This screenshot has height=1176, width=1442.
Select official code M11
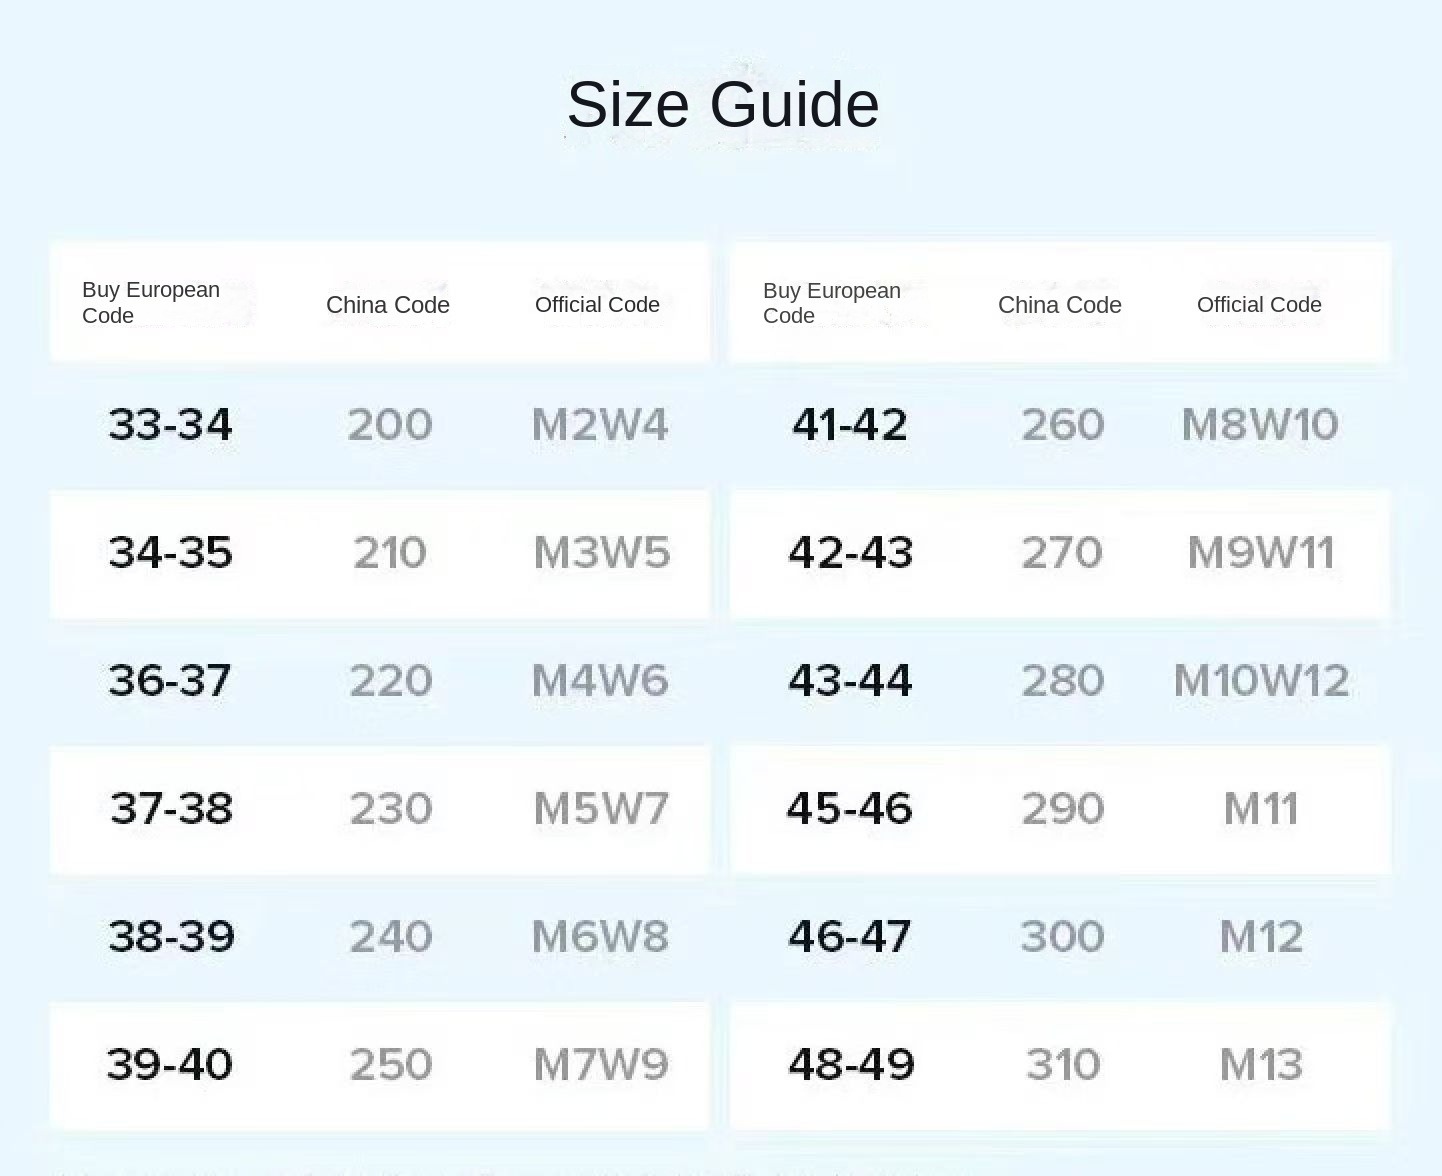(1261, 809)
